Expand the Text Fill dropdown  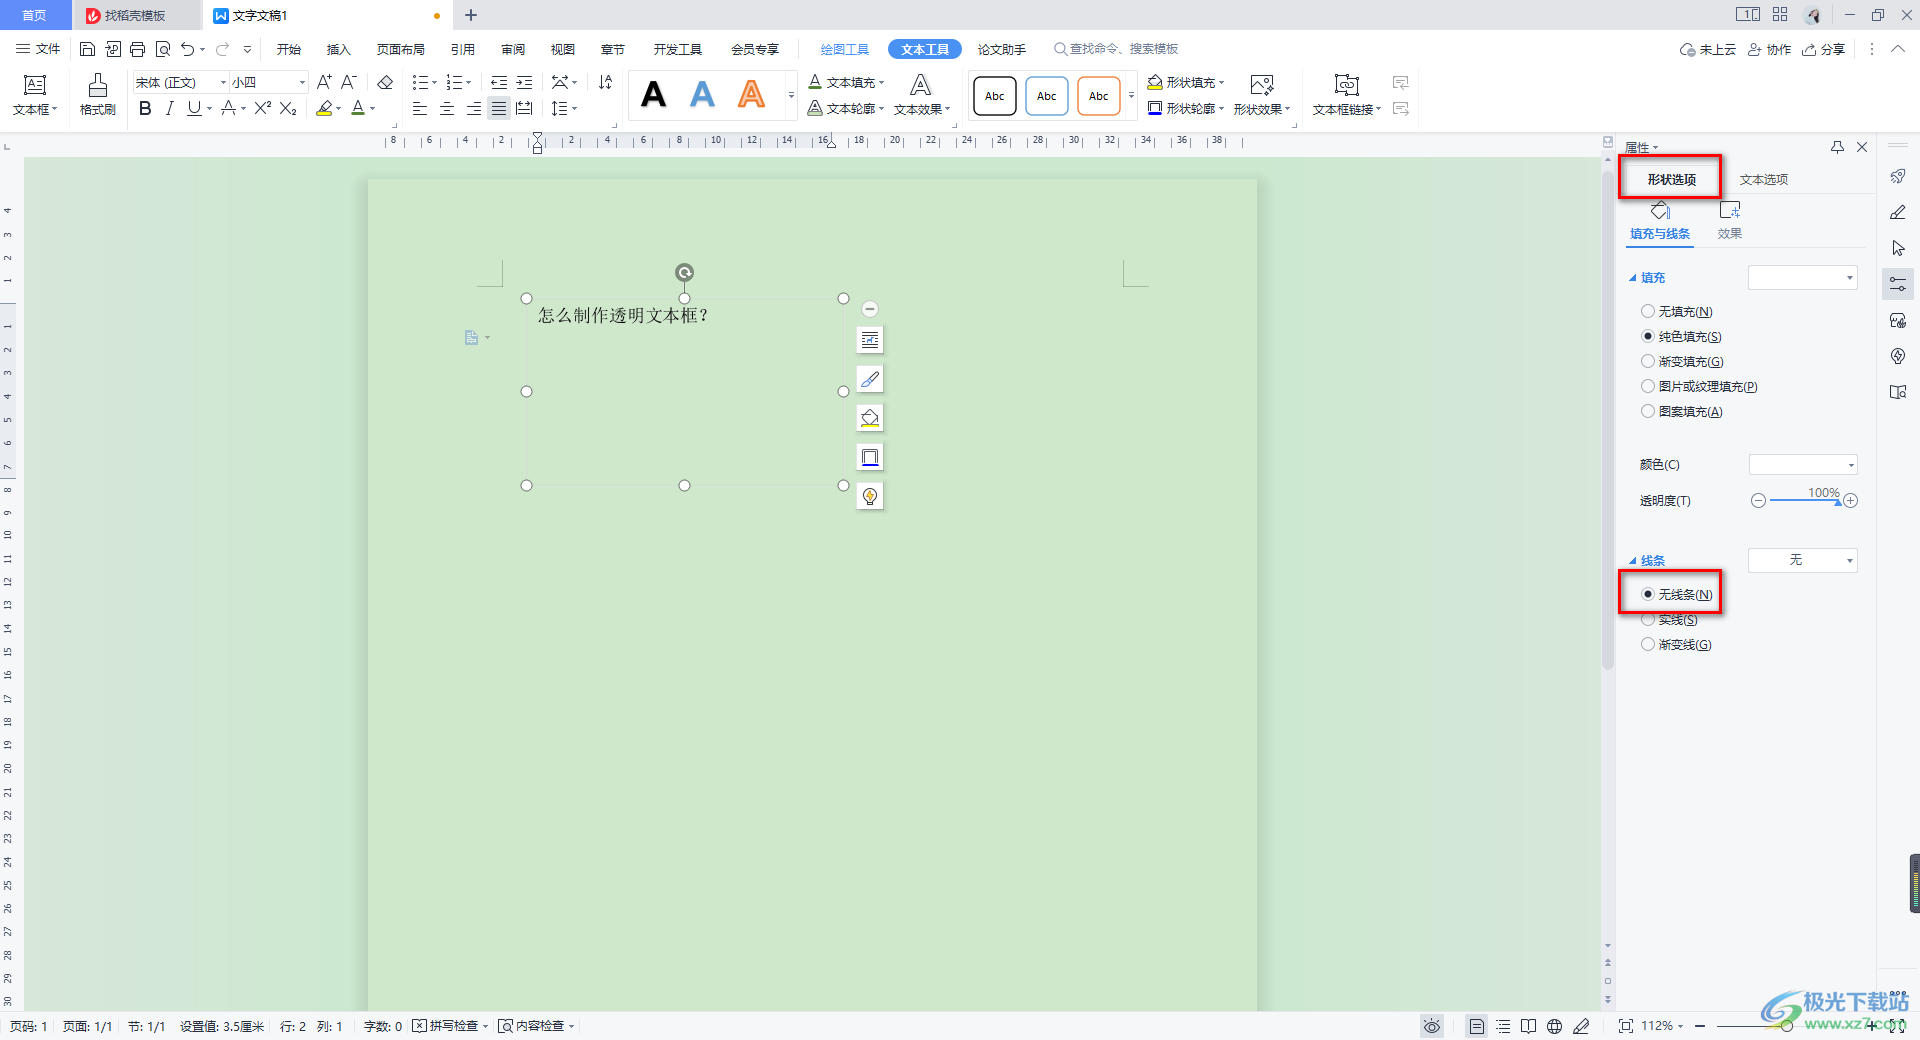882,82
